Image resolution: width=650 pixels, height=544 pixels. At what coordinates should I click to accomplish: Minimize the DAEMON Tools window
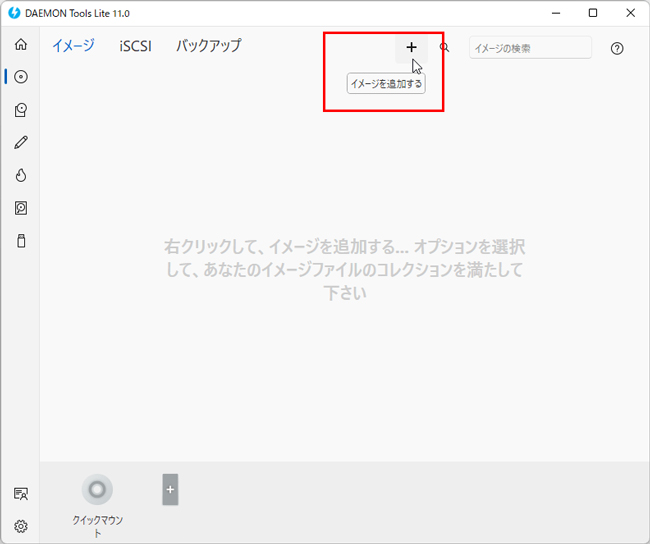(x=556, y=13)
